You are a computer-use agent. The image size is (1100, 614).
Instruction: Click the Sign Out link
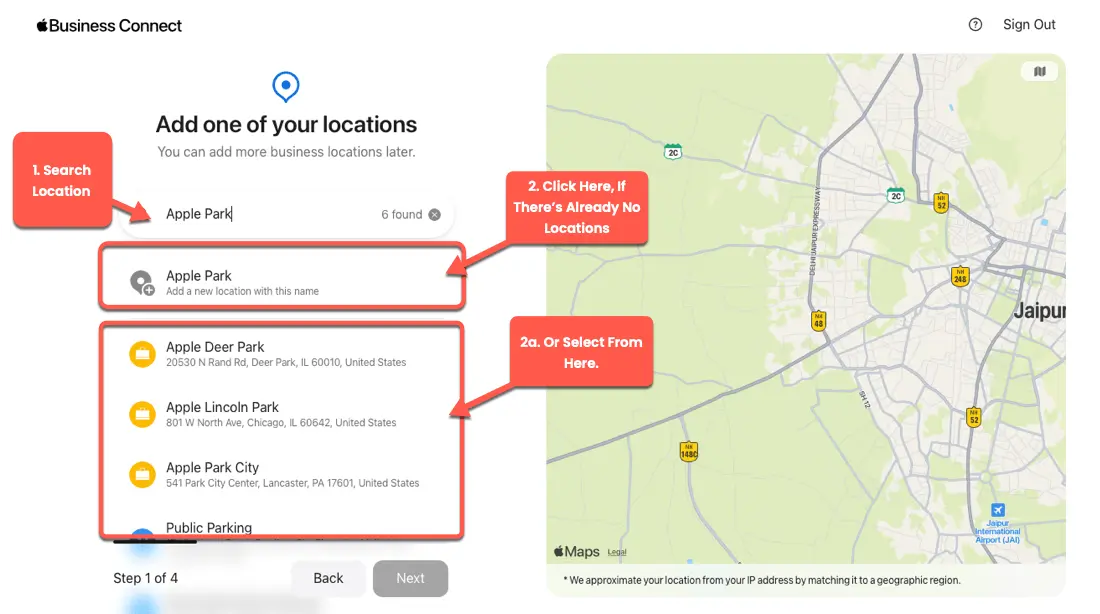[1029, 25]
